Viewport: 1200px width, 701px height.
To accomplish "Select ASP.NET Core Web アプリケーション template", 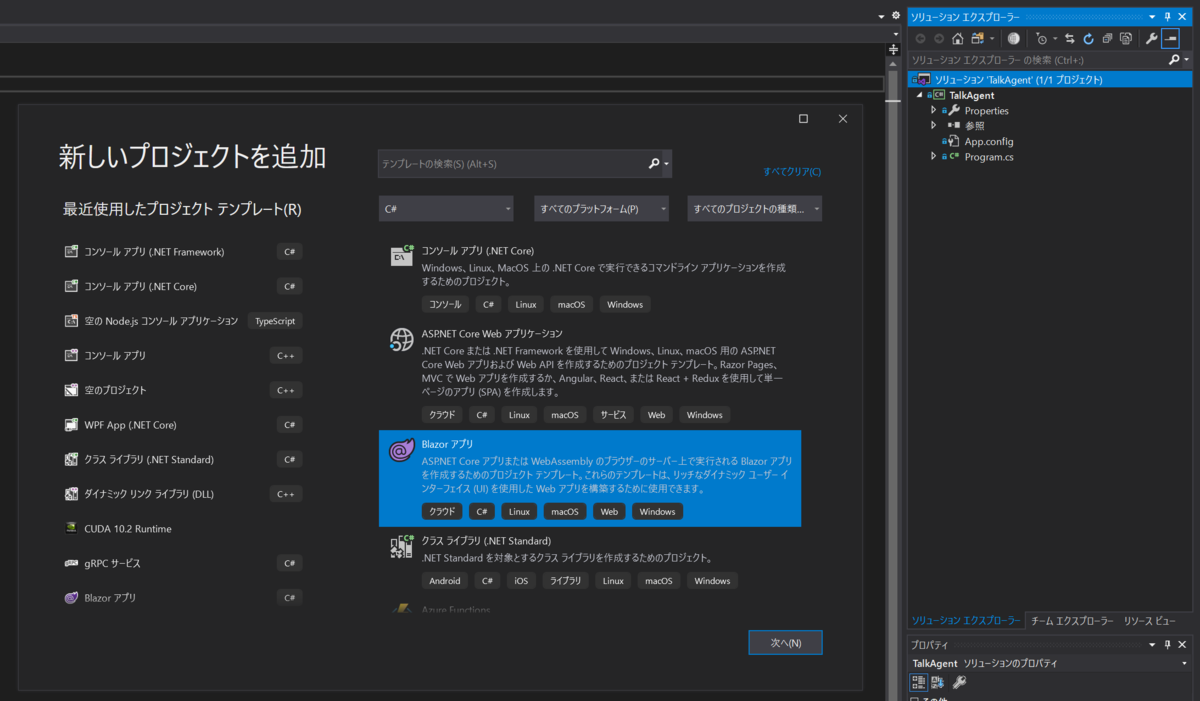I will pos(590,375).
